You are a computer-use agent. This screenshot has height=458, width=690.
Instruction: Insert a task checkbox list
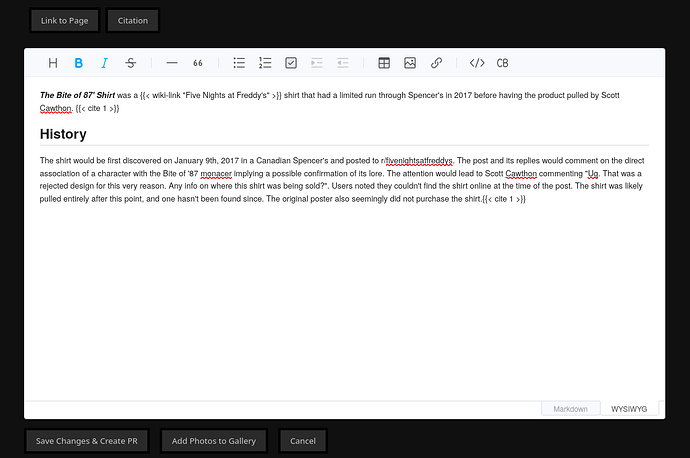click(x=291, y=63)
